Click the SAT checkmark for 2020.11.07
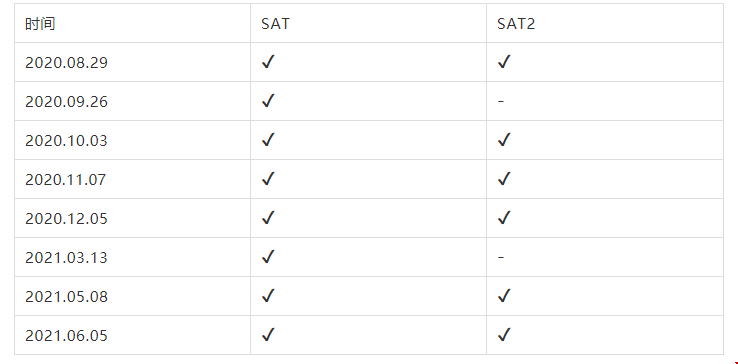Viewport: 738px width, 364px height. (268, 179)
